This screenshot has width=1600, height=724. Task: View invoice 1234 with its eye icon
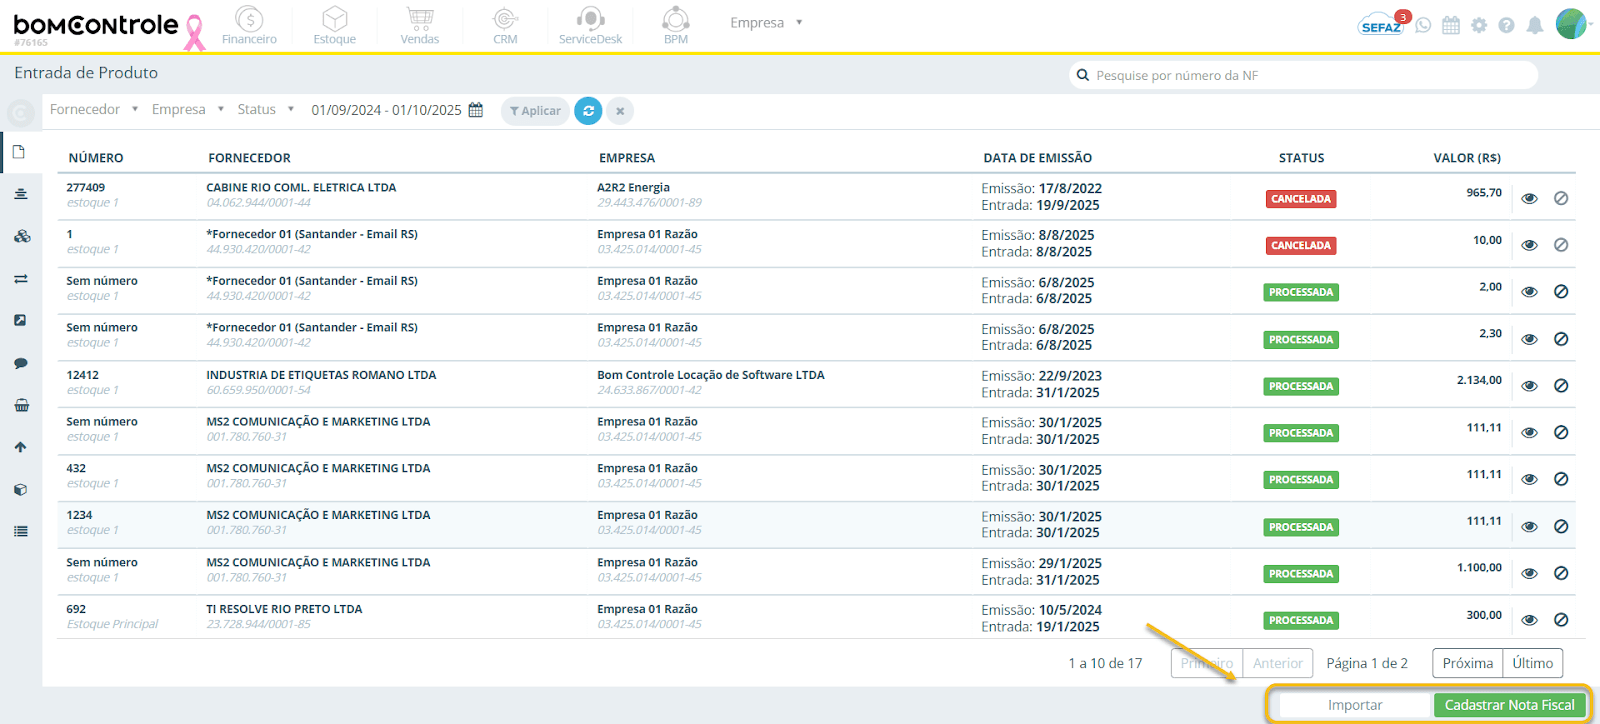tap(1529, 526)
